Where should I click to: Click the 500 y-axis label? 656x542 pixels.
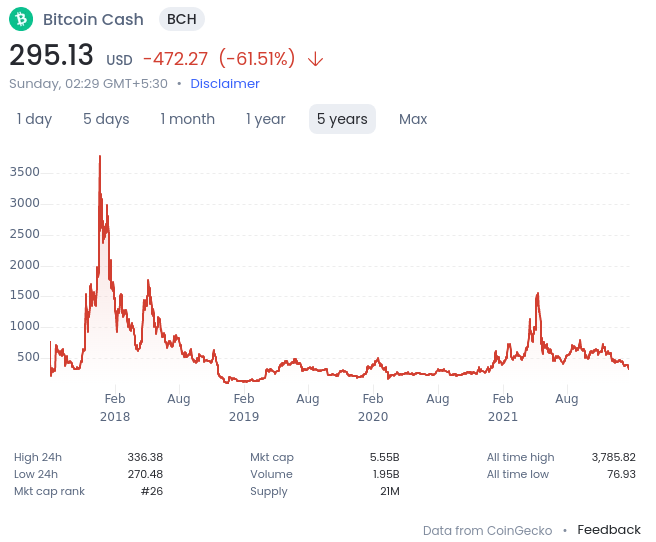click(x=28, y=357)
